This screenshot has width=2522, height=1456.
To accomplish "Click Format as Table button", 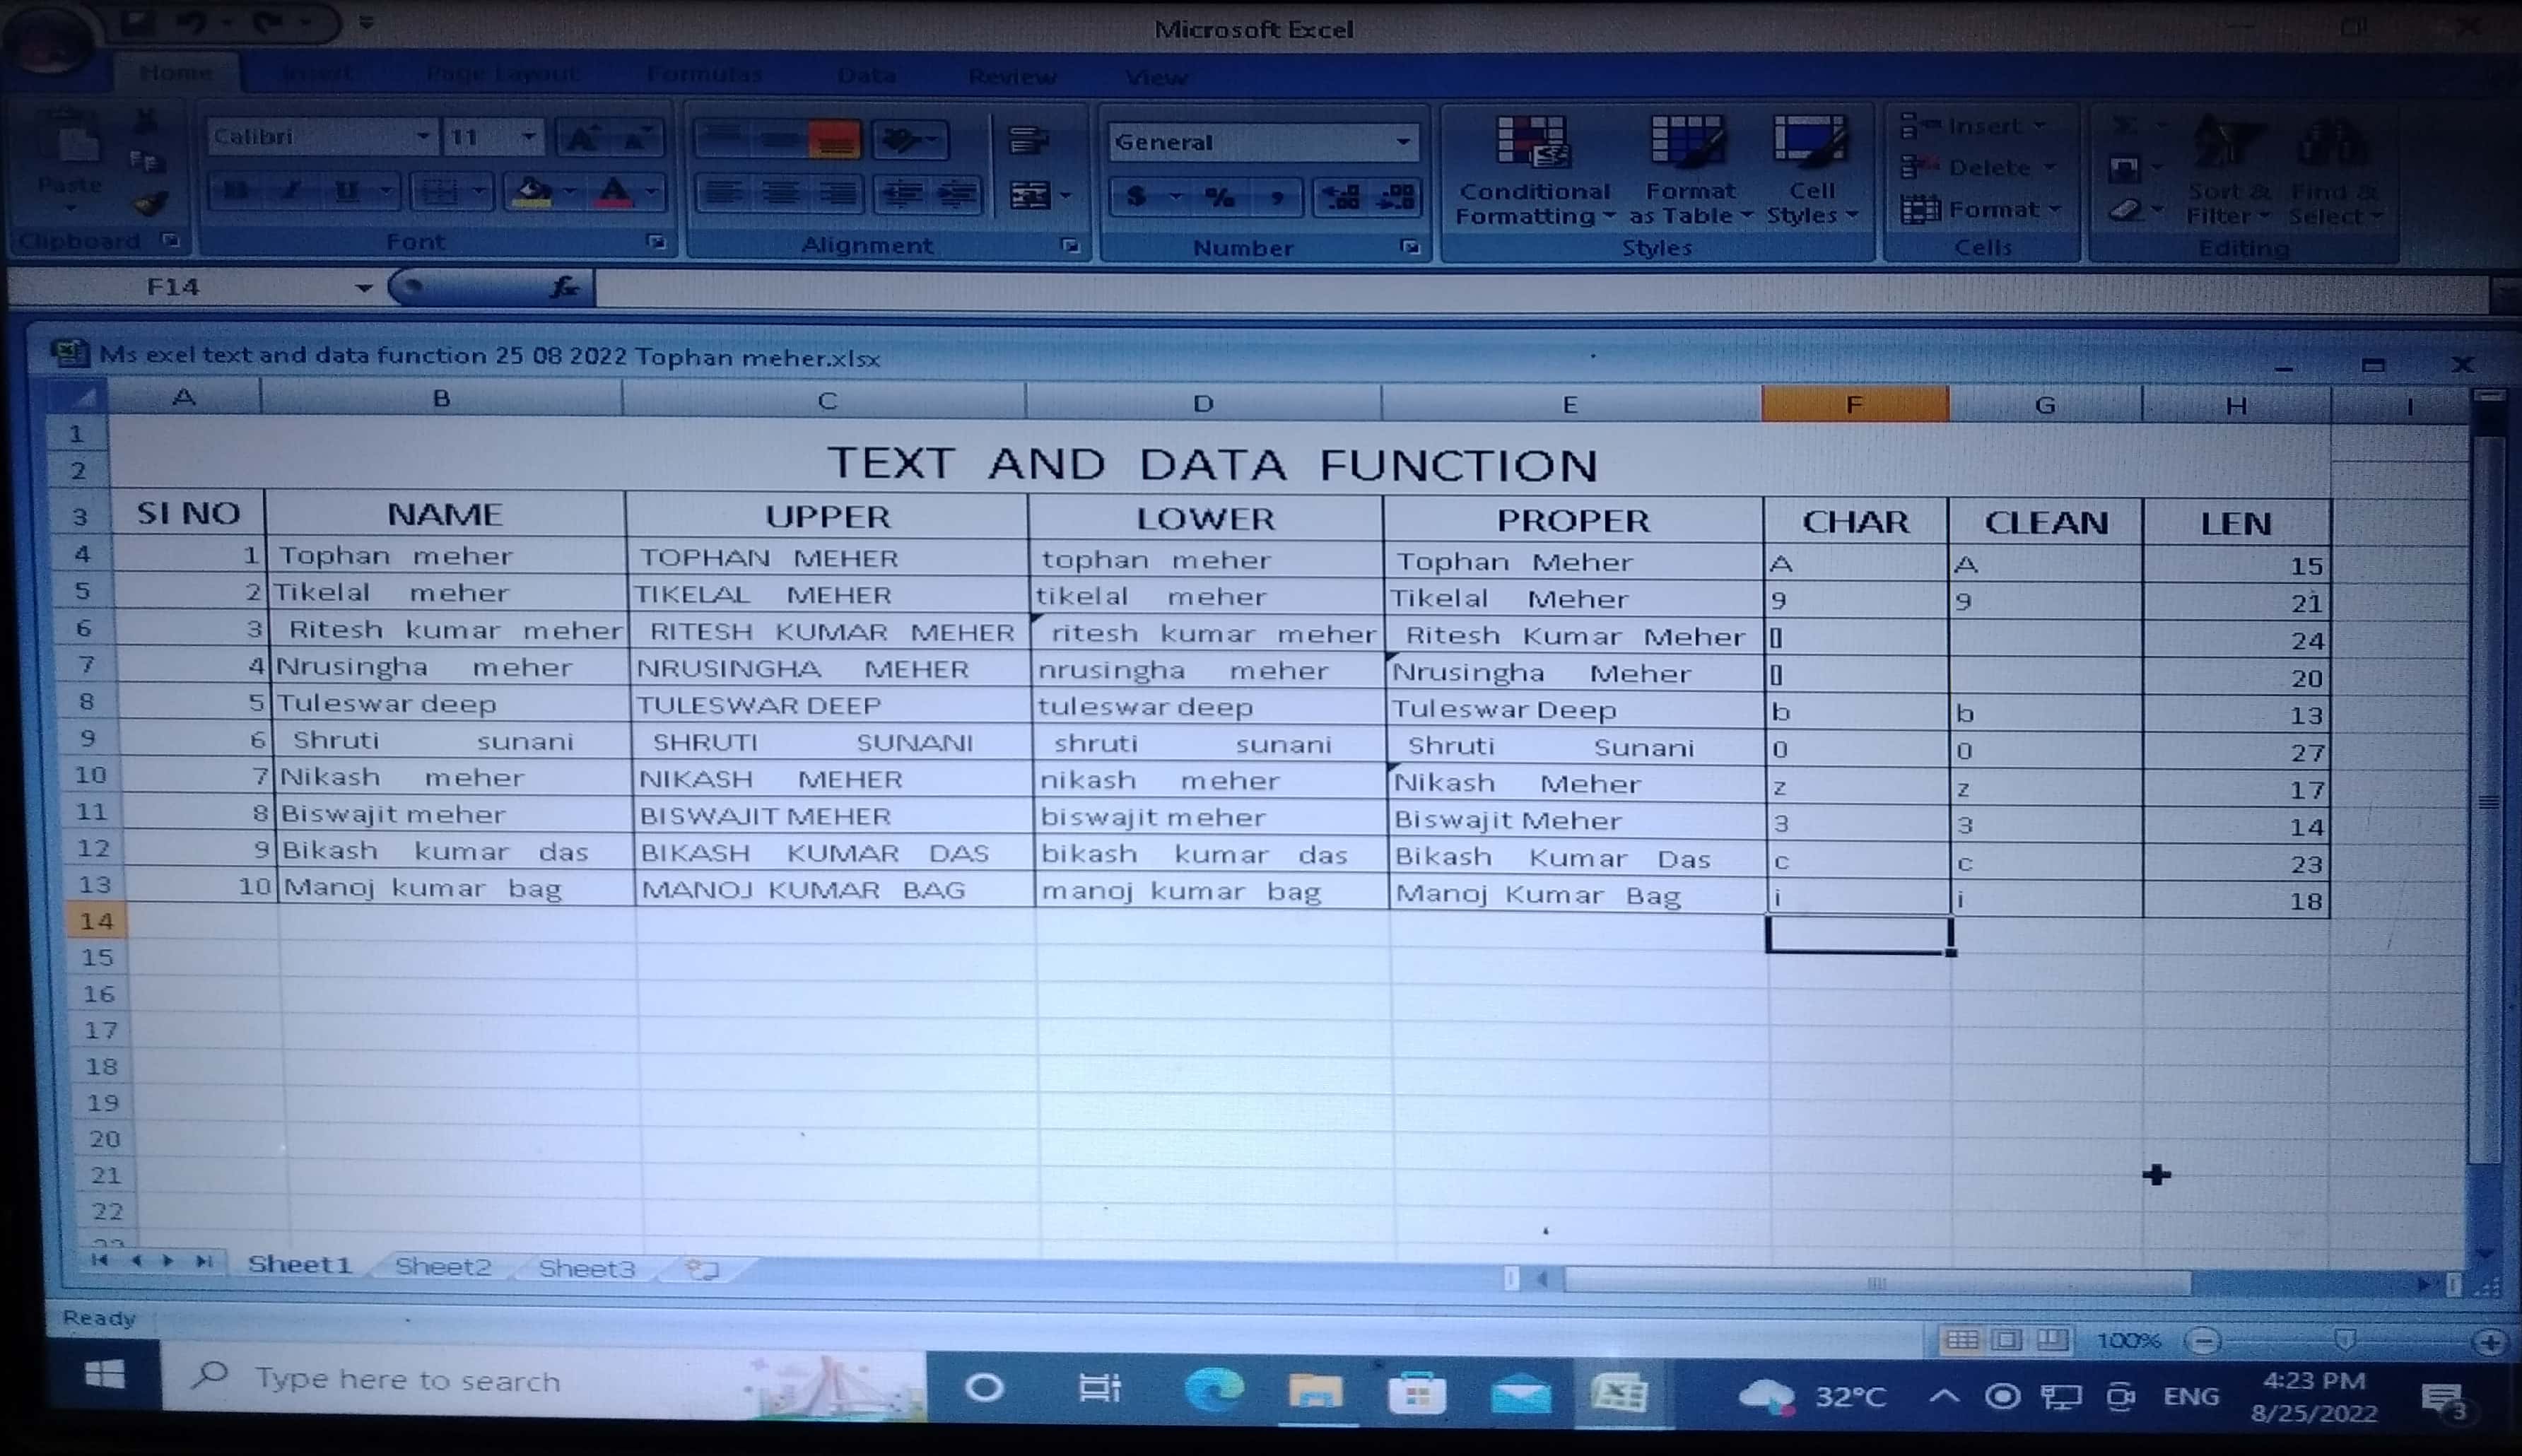I will (1689, 172).
